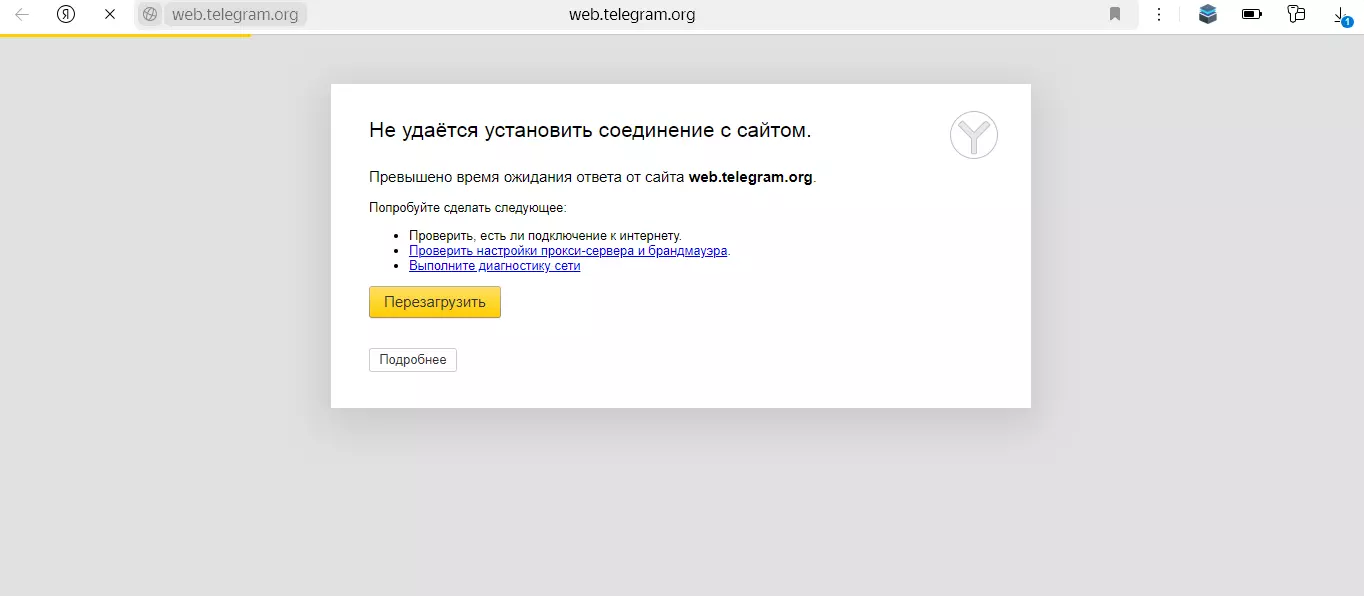Click the bold web.telegram.org text in error
The image size is (1364, 596).
click(x=750, y=177)
